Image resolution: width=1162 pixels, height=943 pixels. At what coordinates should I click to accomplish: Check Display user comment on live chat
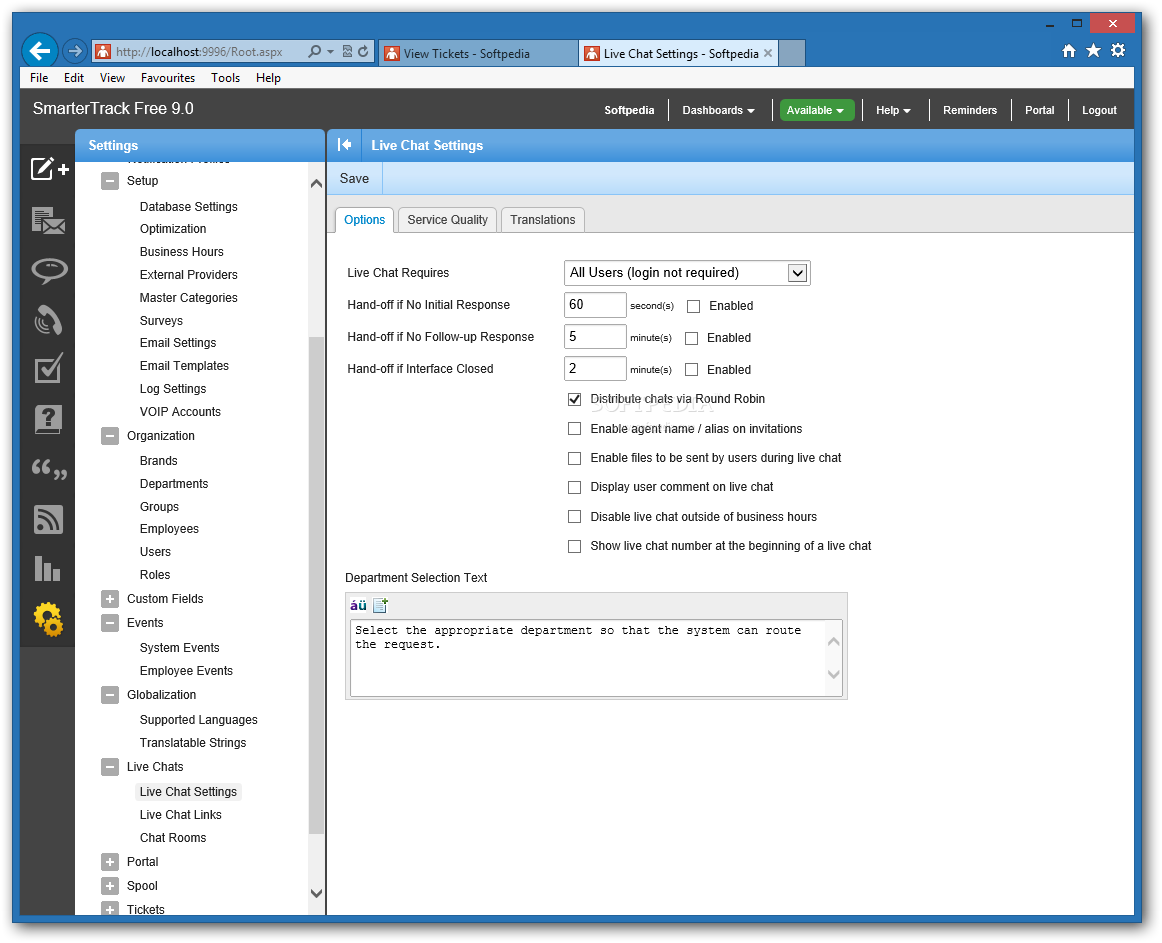574,487
